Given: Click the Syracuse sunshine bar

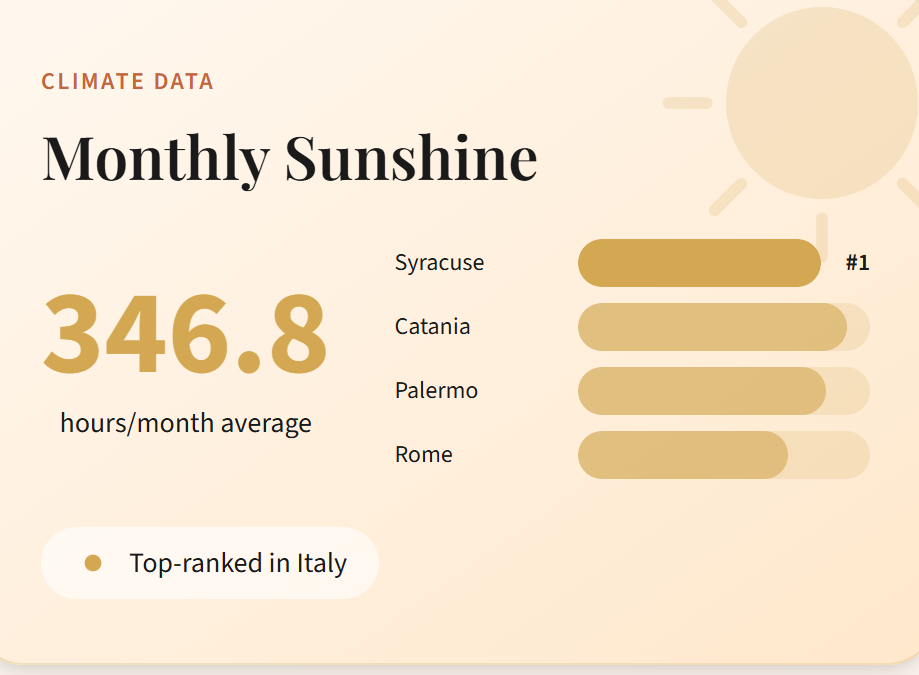Looking at the screenshot, I should (699, 263).
